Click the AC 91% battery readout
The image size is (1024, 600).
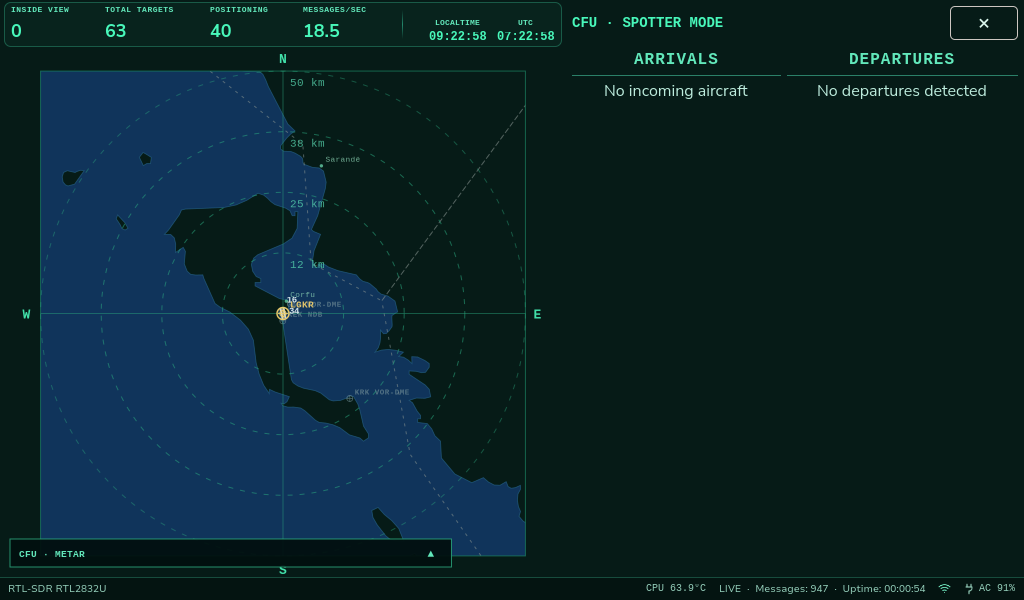997,588
